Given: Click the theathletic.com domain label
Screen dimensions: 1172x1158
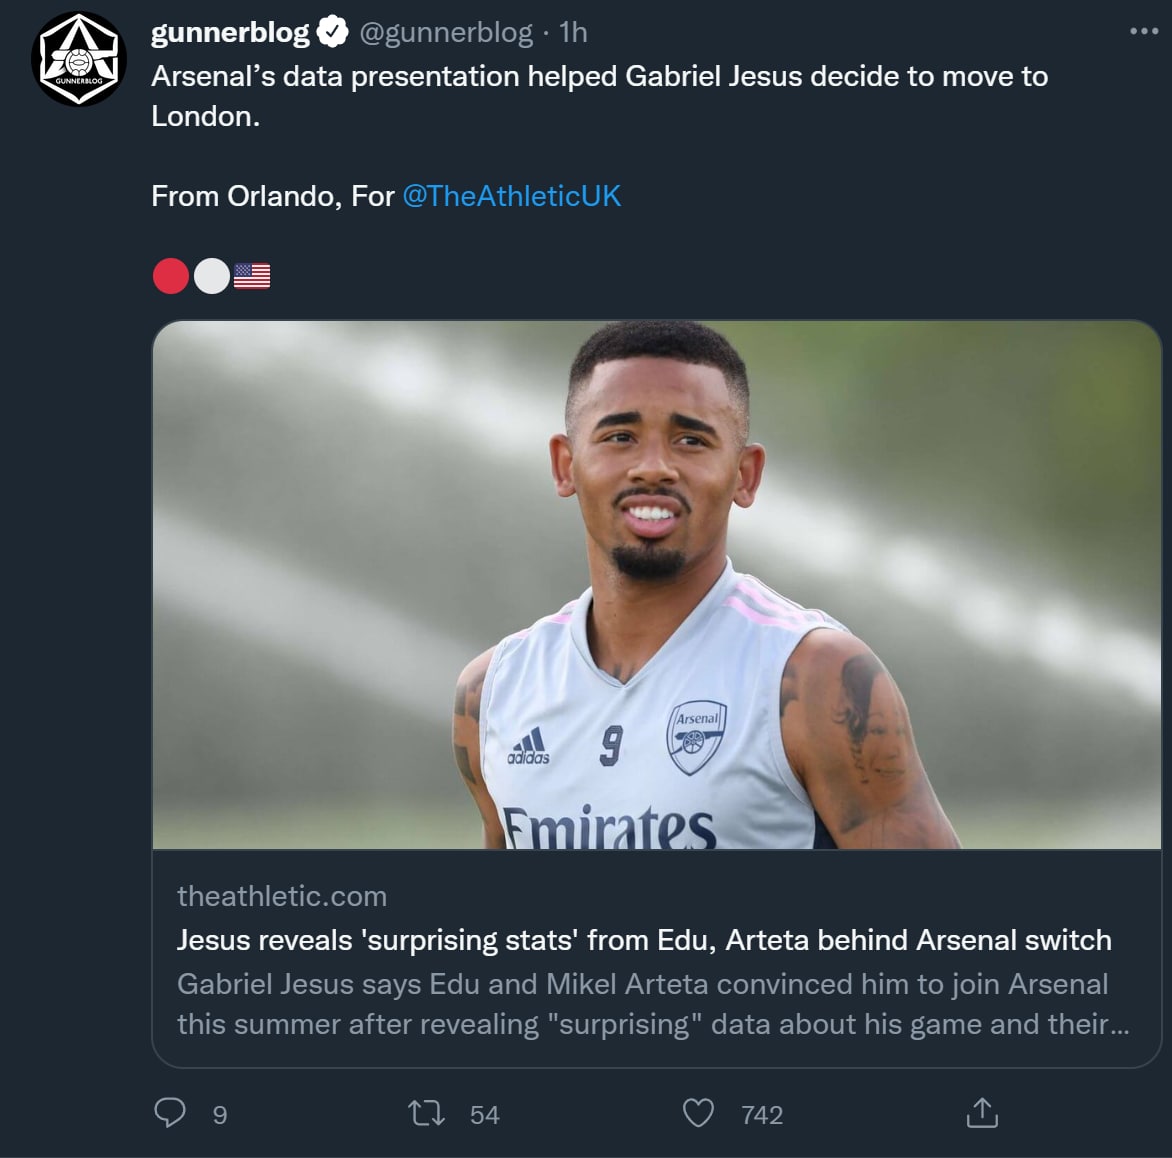Looking at the screenshot, I should pyautogui.click(x=282, y=896).
